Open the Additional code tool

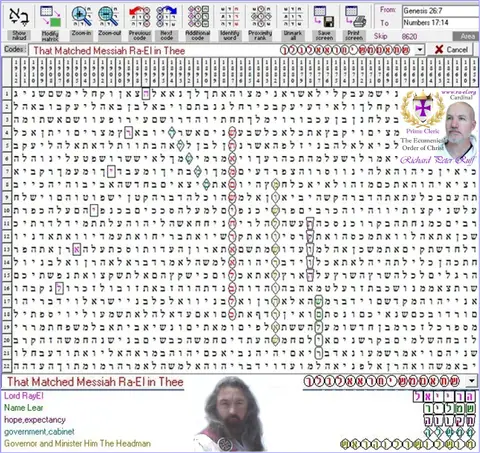[198, 17]
